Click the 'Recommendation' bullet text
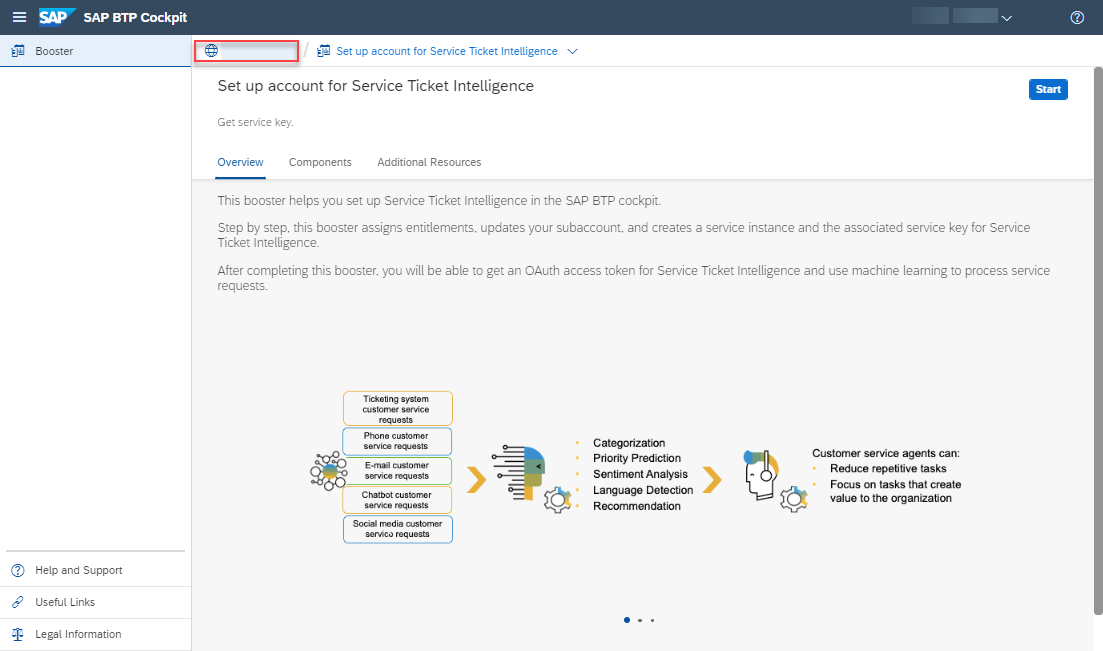The width and height of the screenshot is (1103, 651). [x=637, y=506]
